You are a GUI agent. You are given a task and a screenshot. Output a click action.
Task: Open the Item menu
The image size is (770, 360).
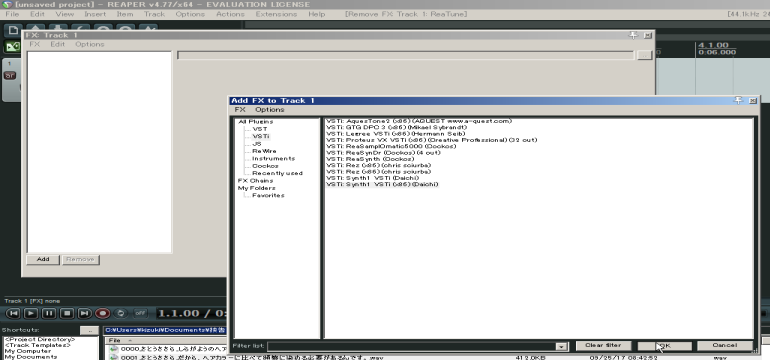(x=125, y=14)
